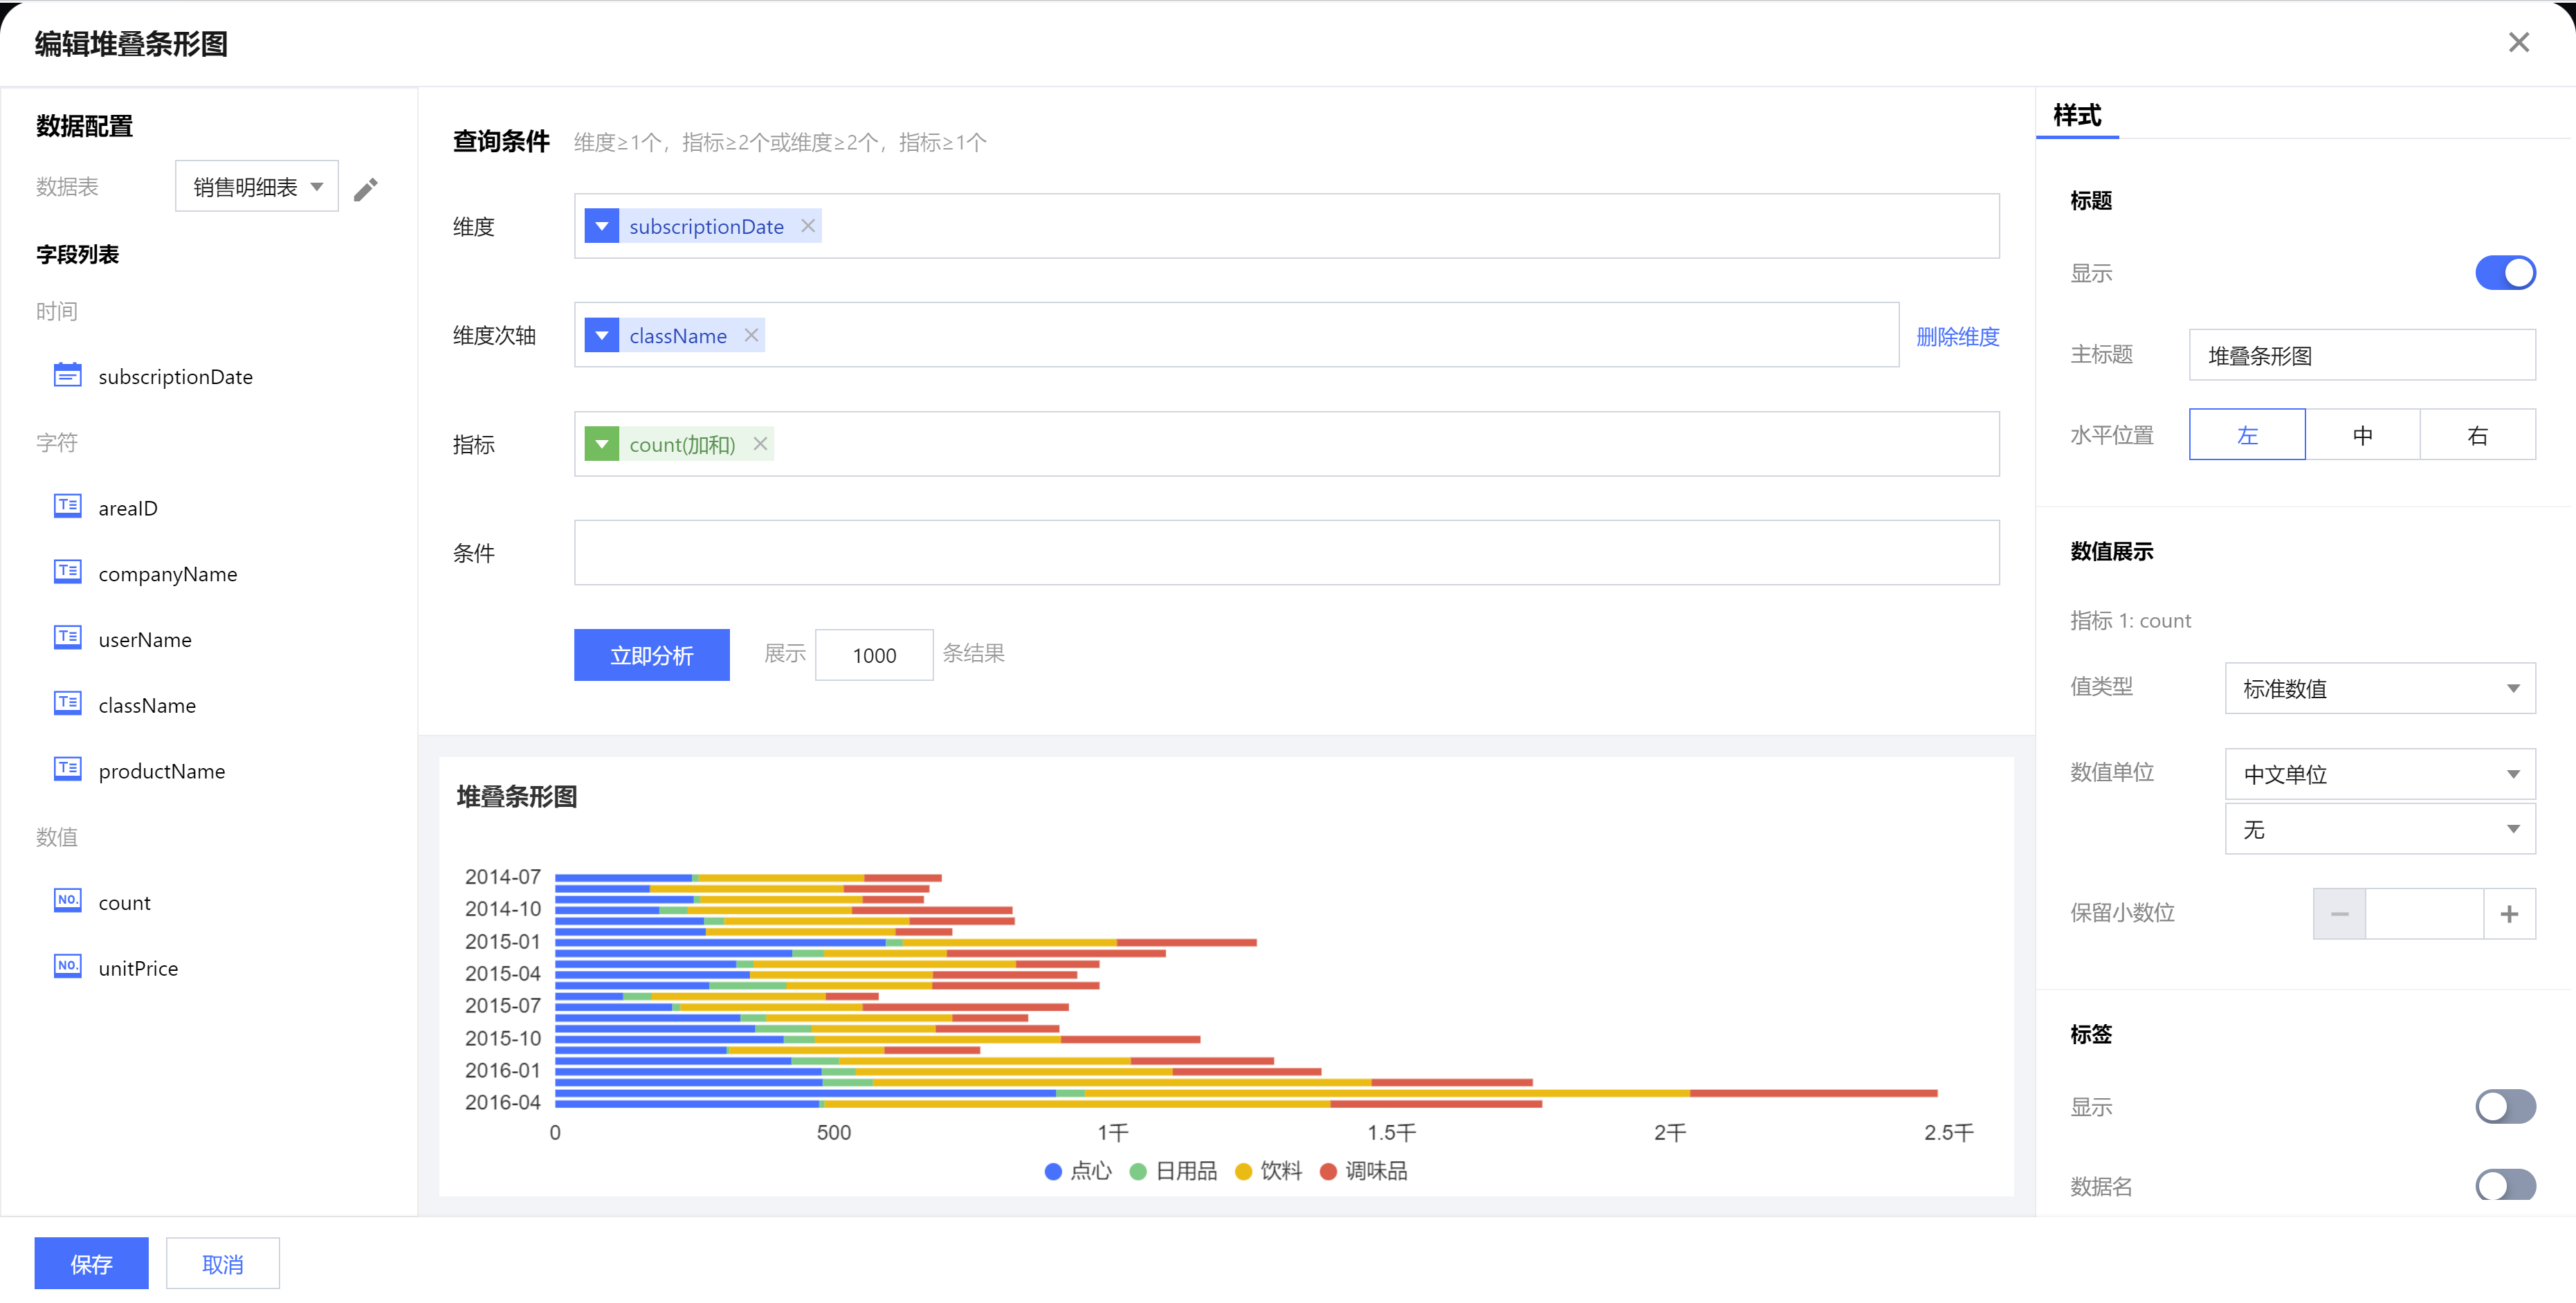Open the blue dropdown arrow on subscriptionDate tag
2576x1303 pixels.
pos(601,226)
